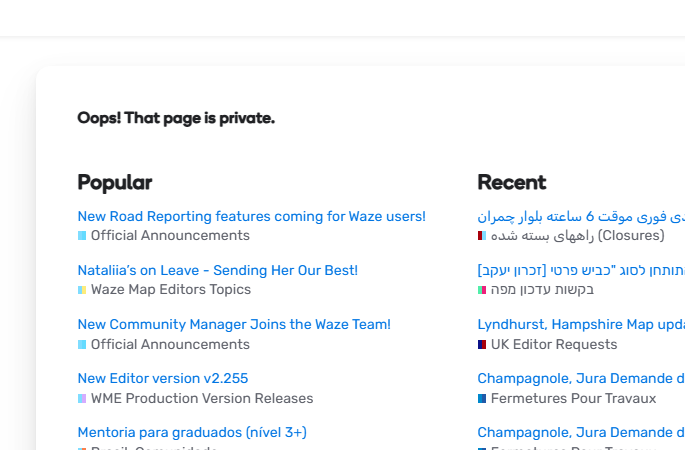The image size is (685, 450).
Task: Open the second Champagnole, Jura Demande topic
Action: (580, 432)
